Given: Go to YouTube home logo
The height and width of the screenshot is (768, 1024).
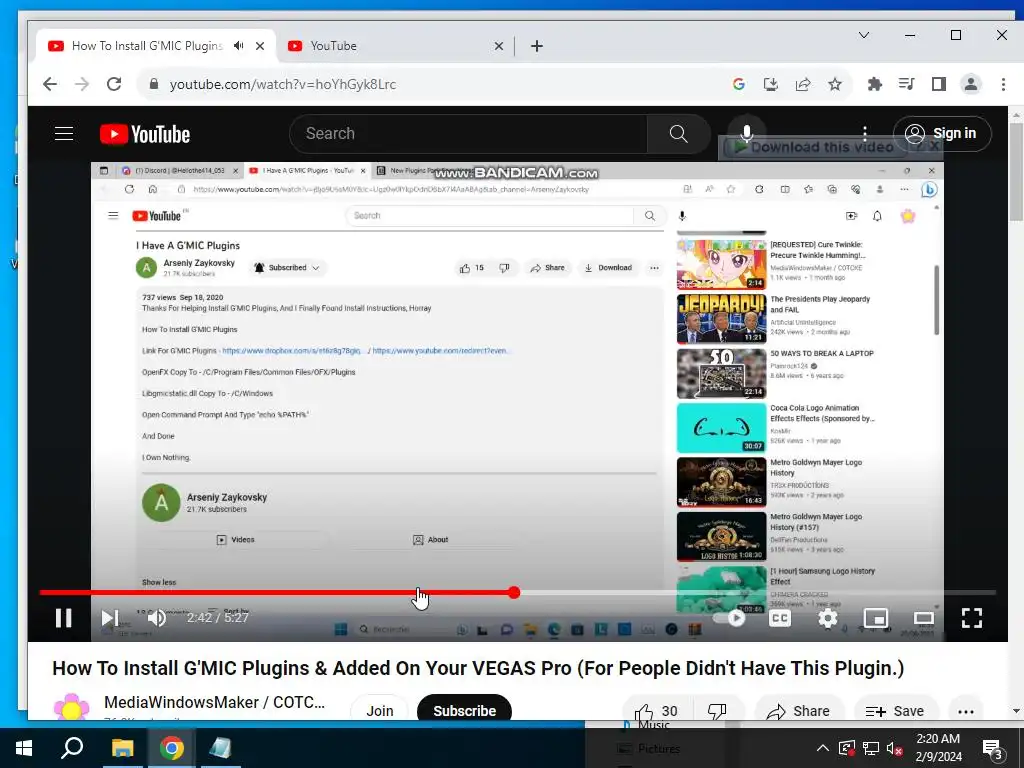Looking at the screenshot, I should click(145, 134).
